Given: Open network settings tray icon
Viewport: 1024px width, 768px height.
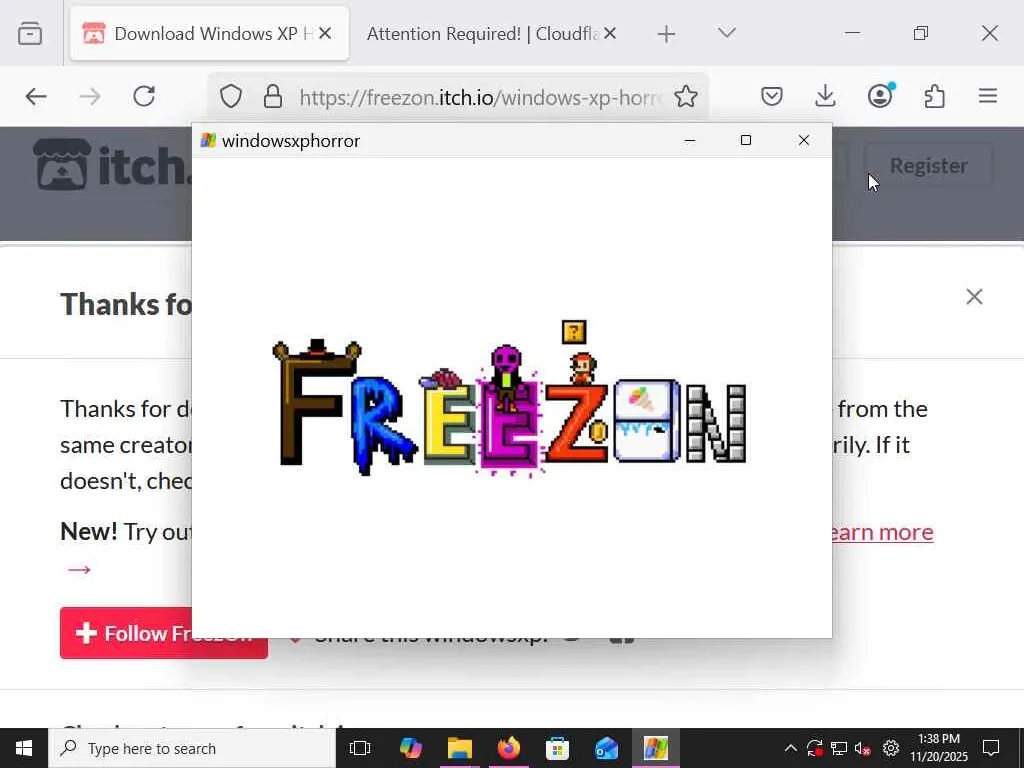Looking at the screenshot, I should (839, 748).
